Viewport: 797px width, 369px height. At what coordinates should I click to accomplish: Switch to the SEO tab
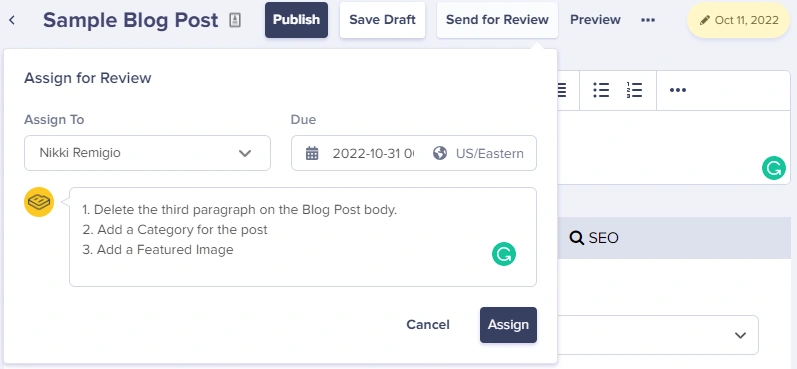pos(594,238)
